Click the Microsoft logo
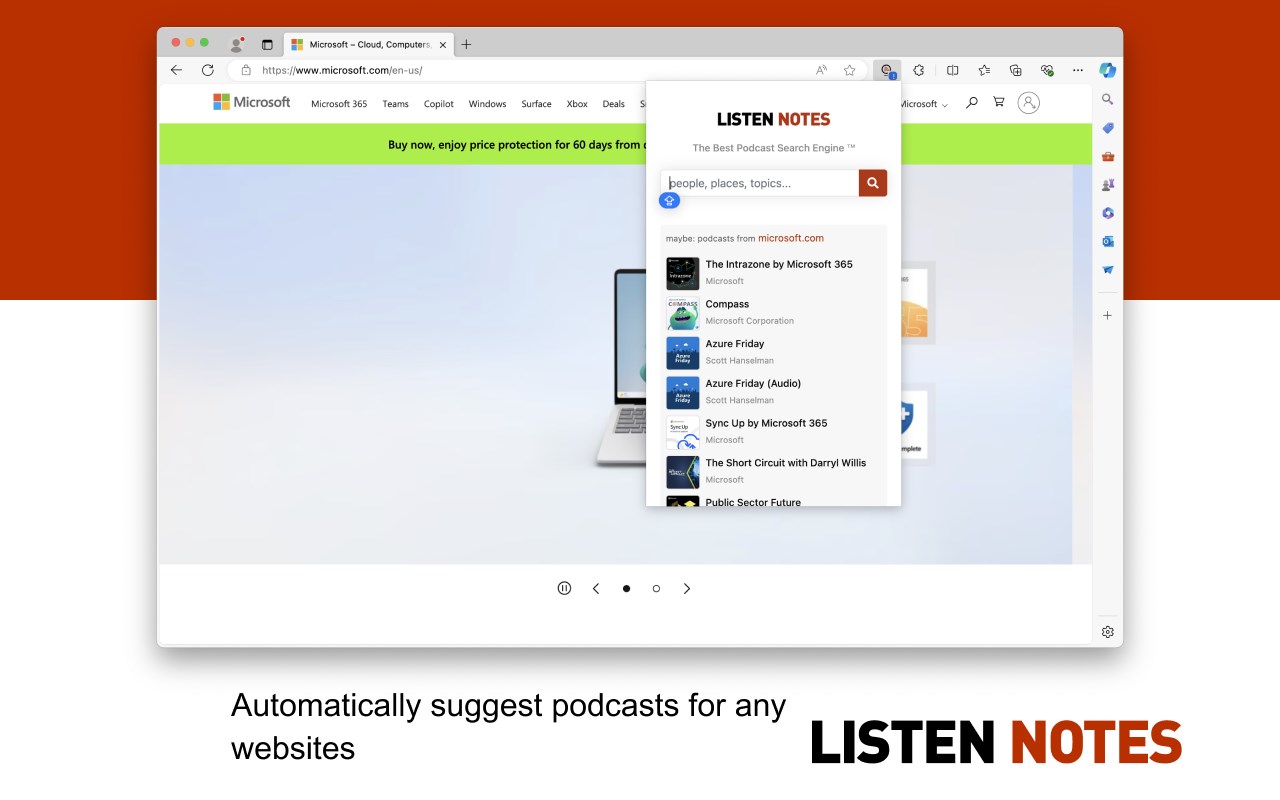This screenshot has width=1280, height=800. point(251,102)
